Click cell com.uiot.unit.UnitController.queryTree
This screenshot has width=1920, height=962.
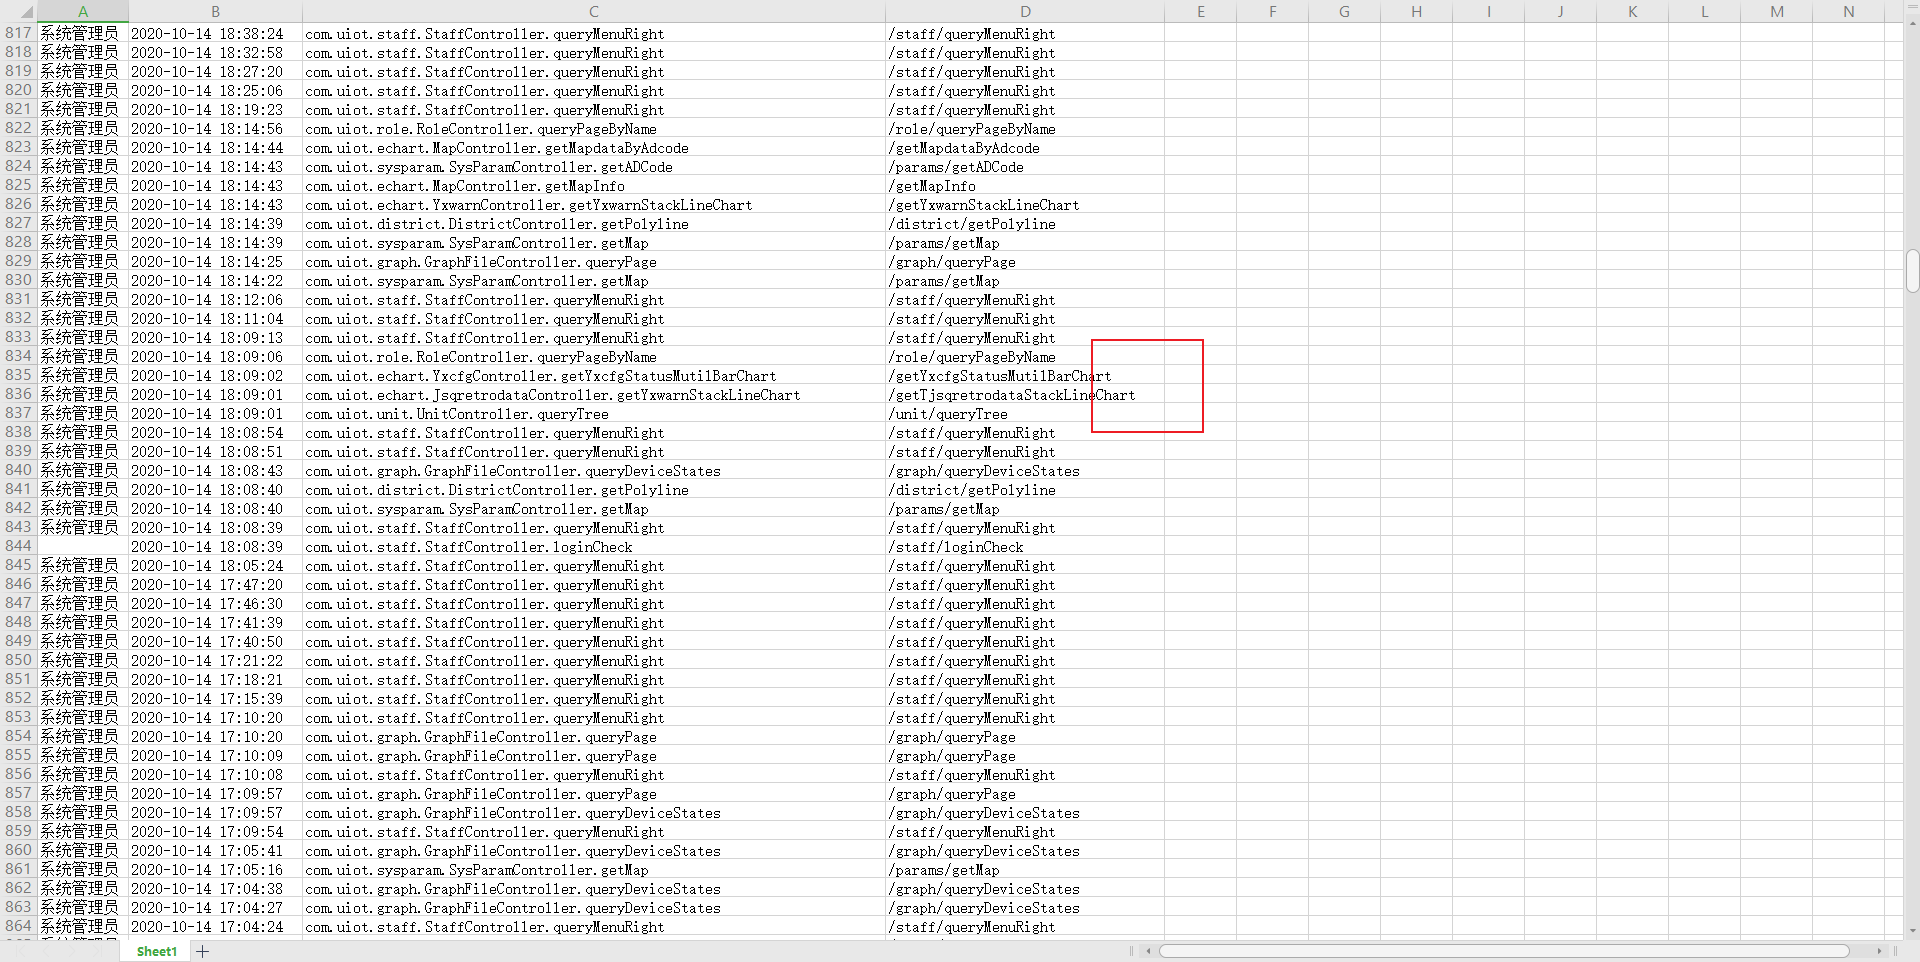594,414
